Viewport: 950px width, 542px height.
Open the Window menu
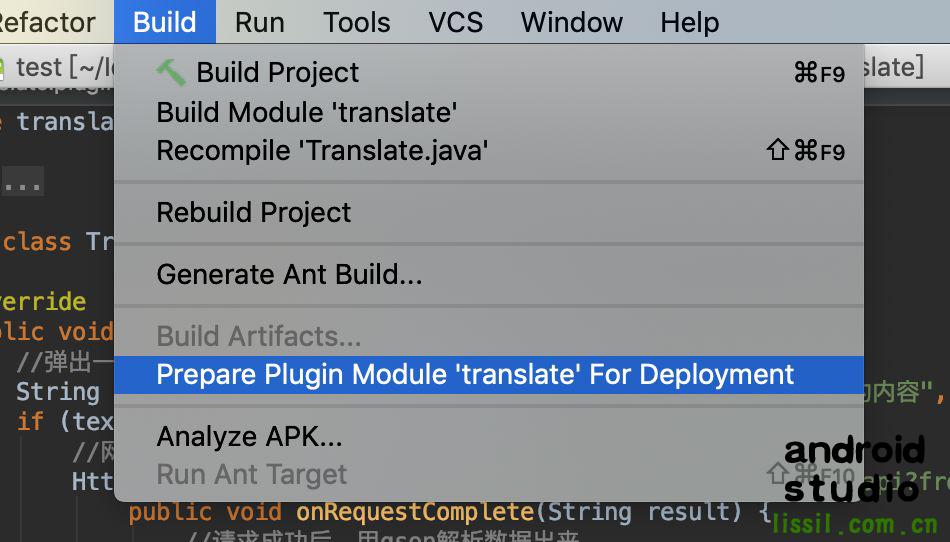point(571,22)
